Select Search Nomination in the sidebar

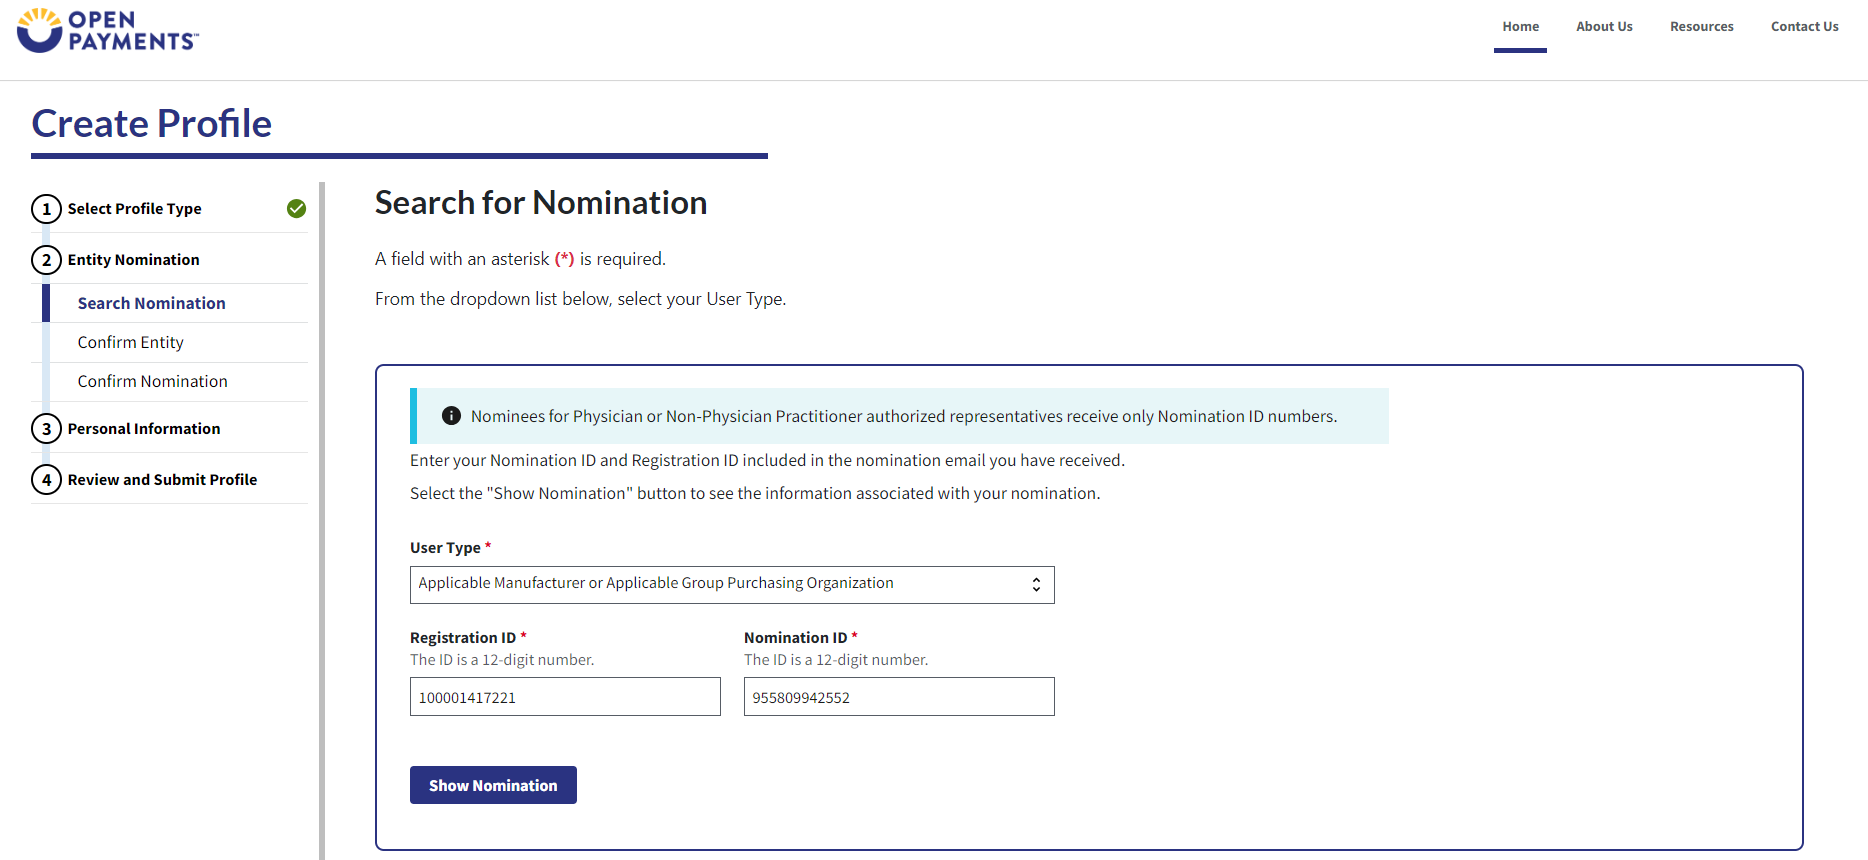pos(152,303)
